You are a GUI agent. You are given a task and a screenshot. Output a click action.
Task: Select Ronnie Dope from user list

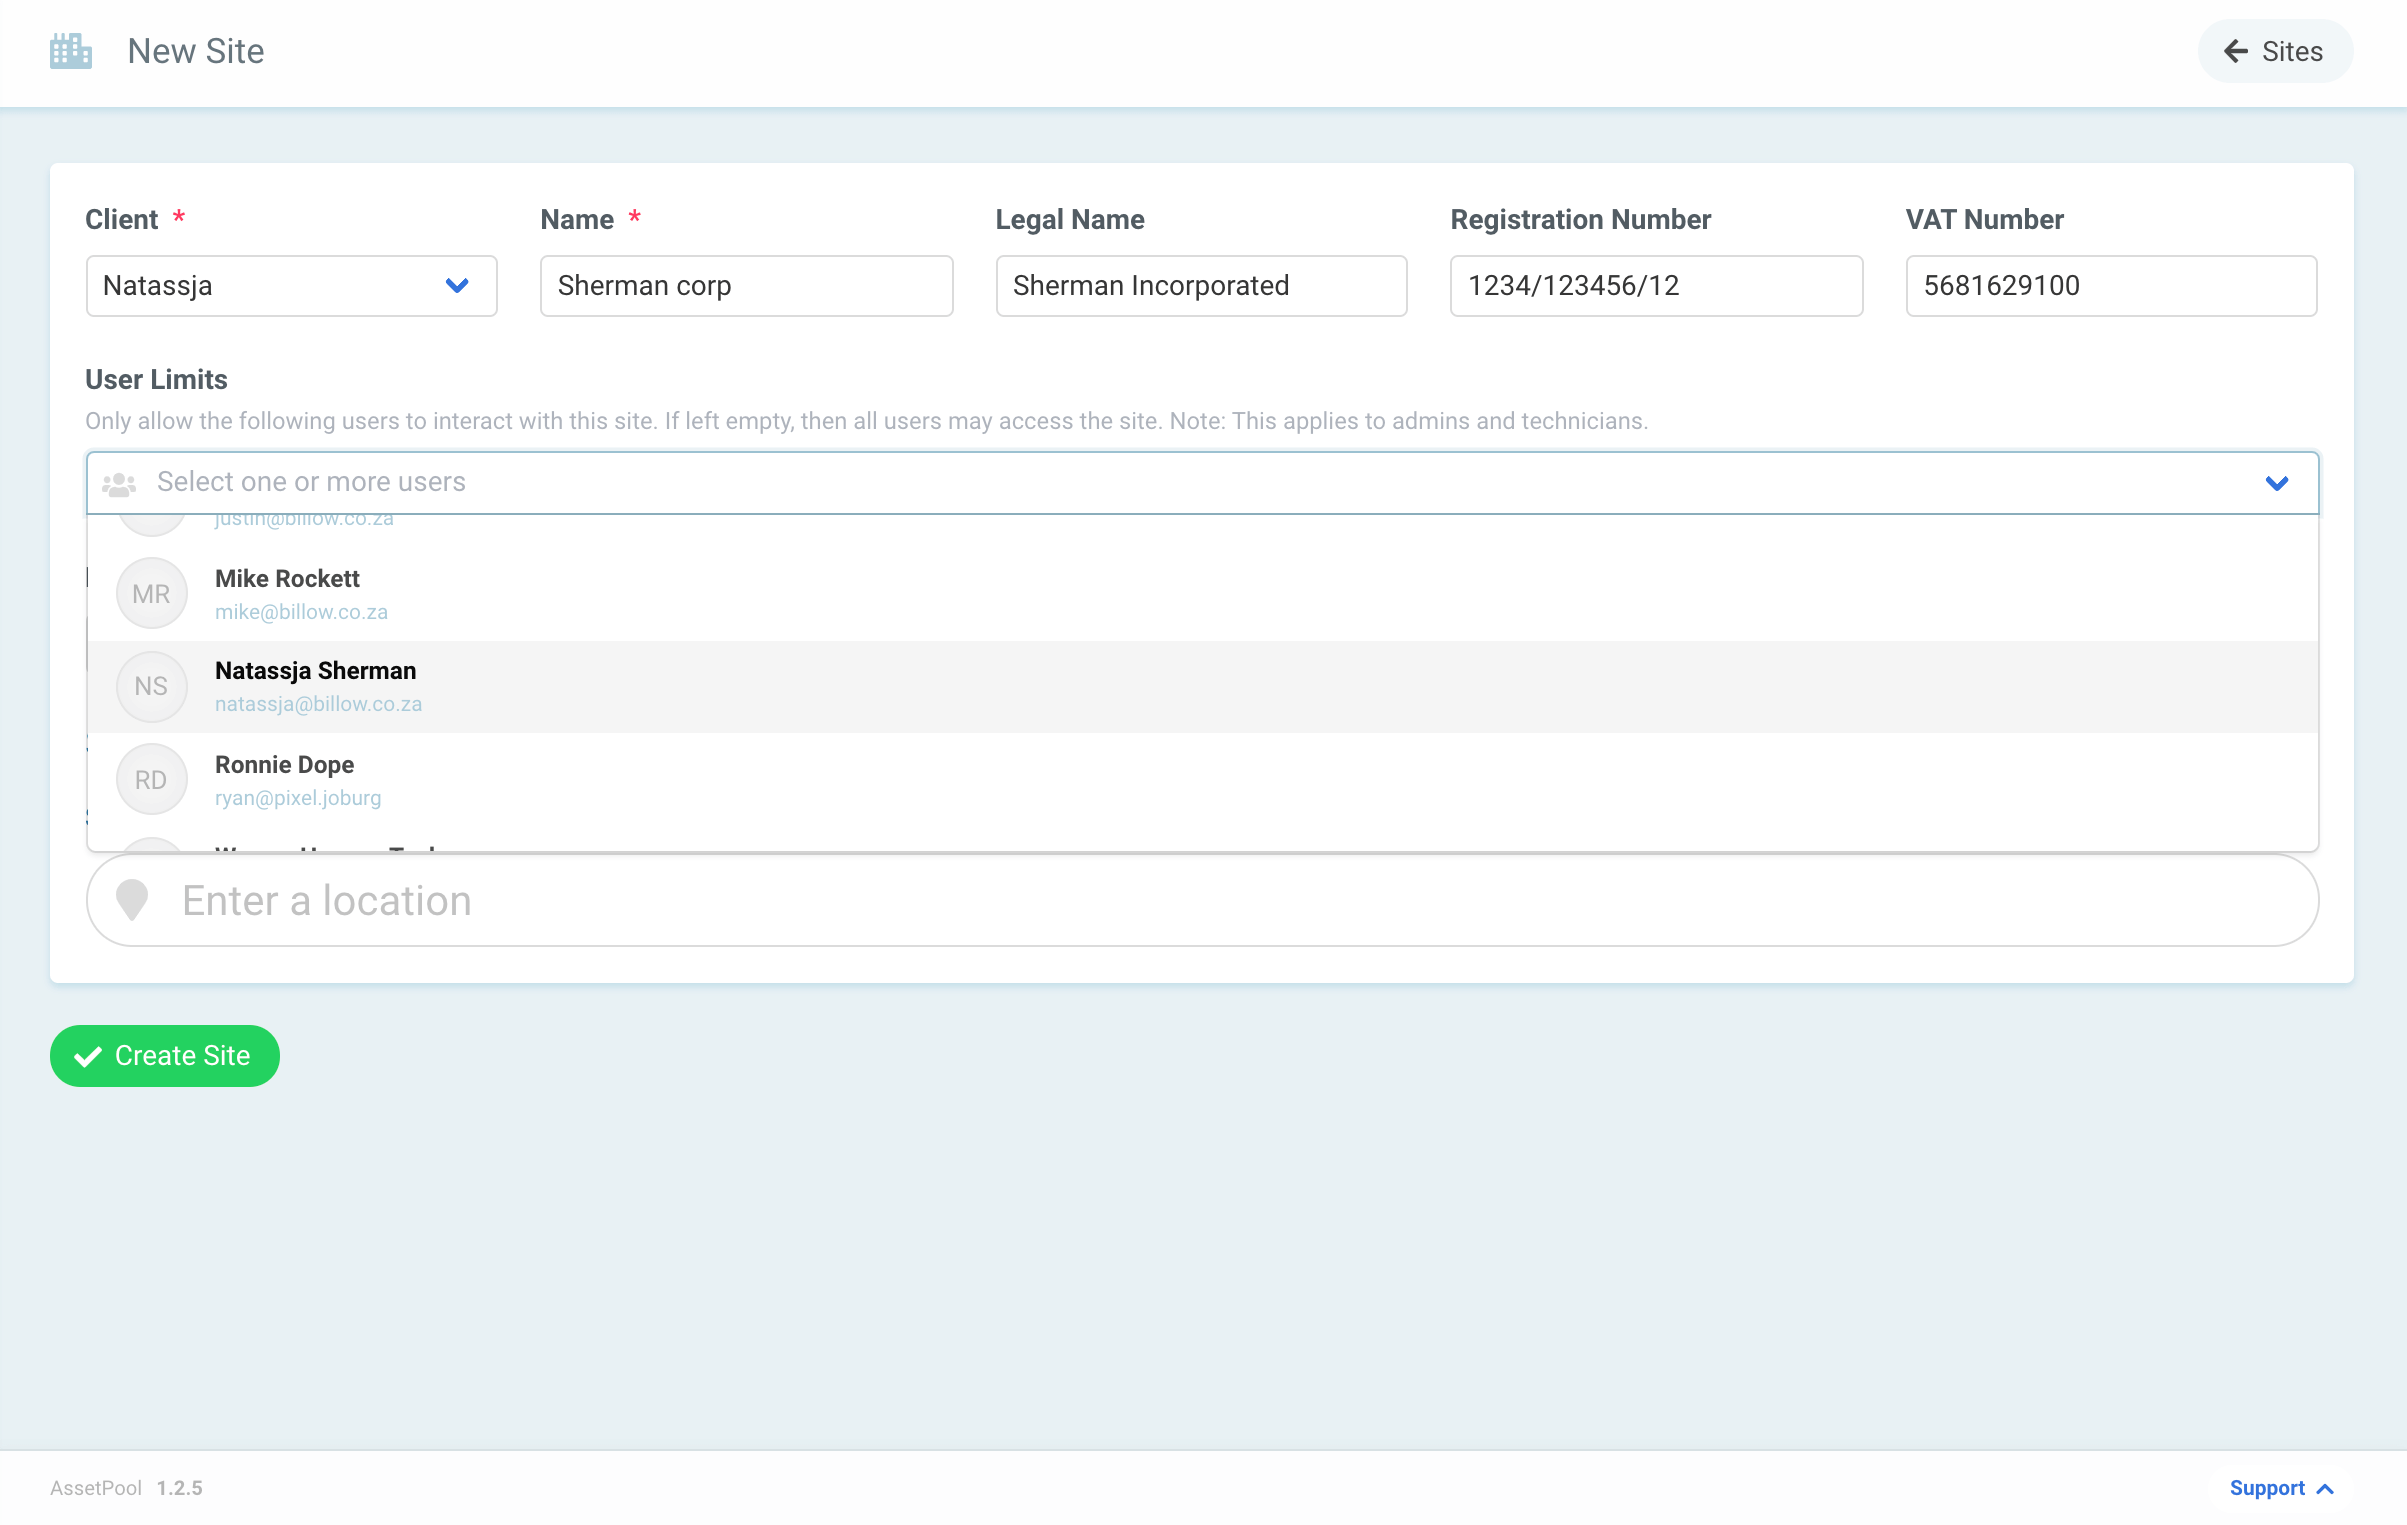(x=285, y=766)
